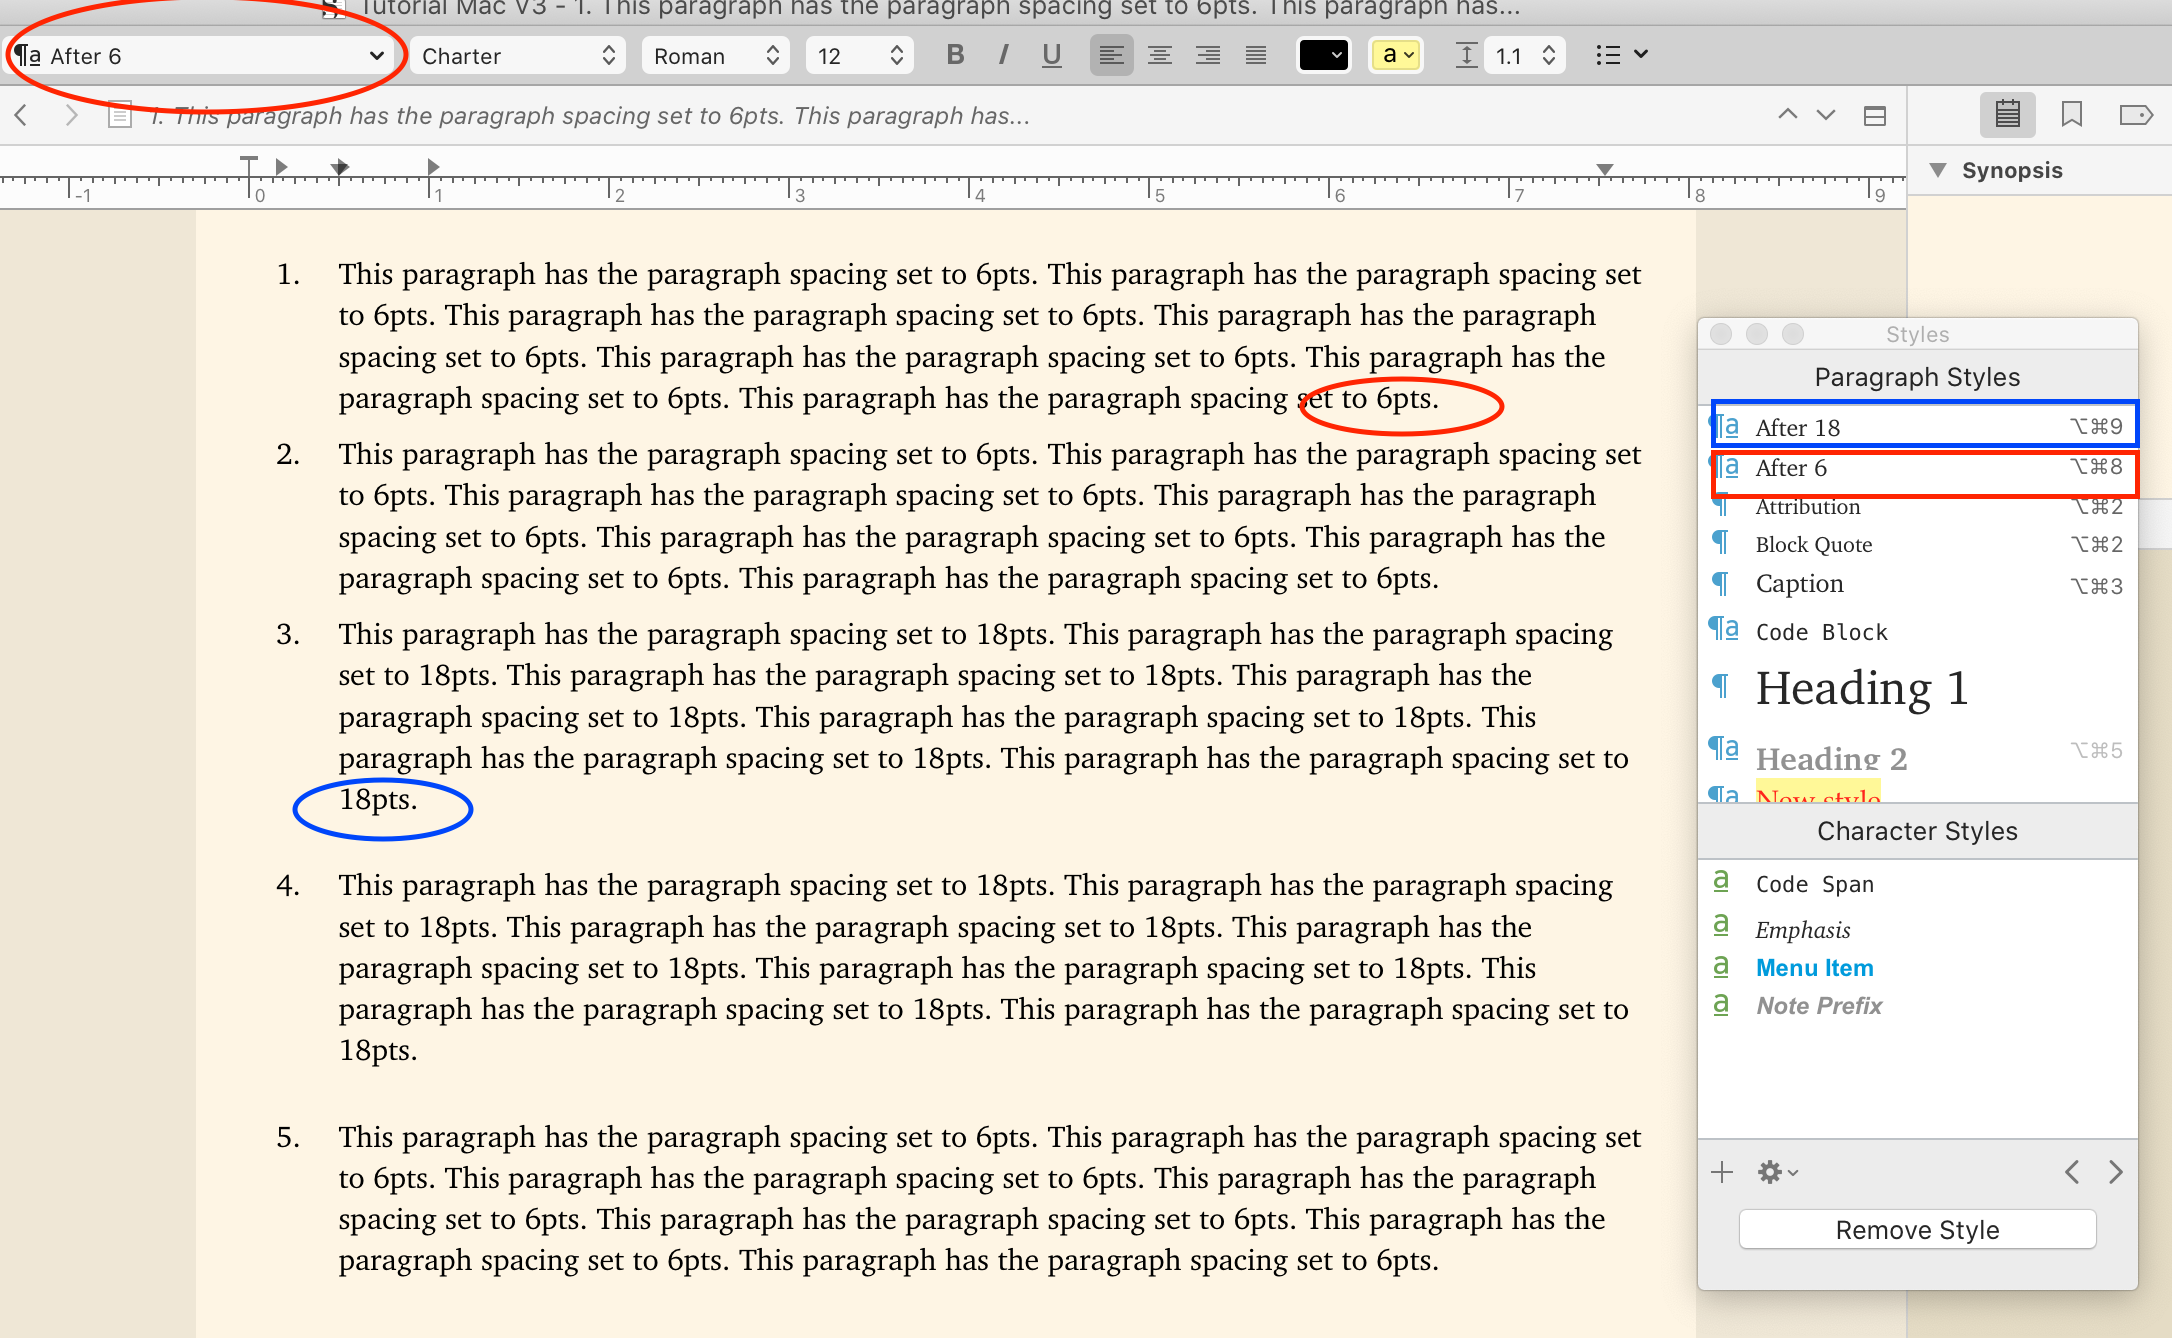This screenshot has width=2172, height=1338.
Task: Open the notes inspector tab
Action: (2007, 114)
